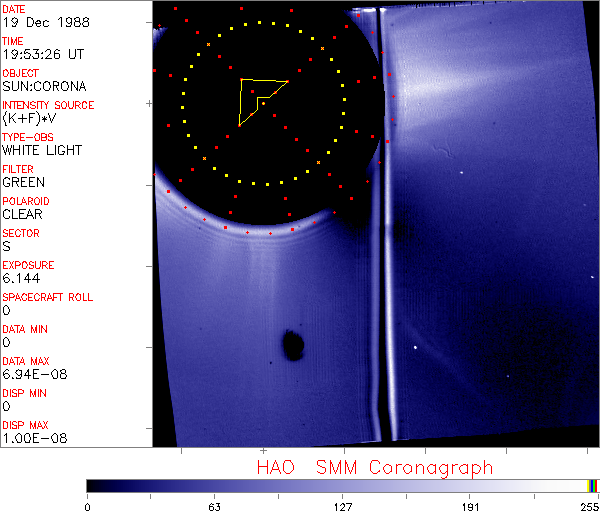Click the INTENSITY SOURCE label
Viewport: 600px width, 512px height.
48,105
